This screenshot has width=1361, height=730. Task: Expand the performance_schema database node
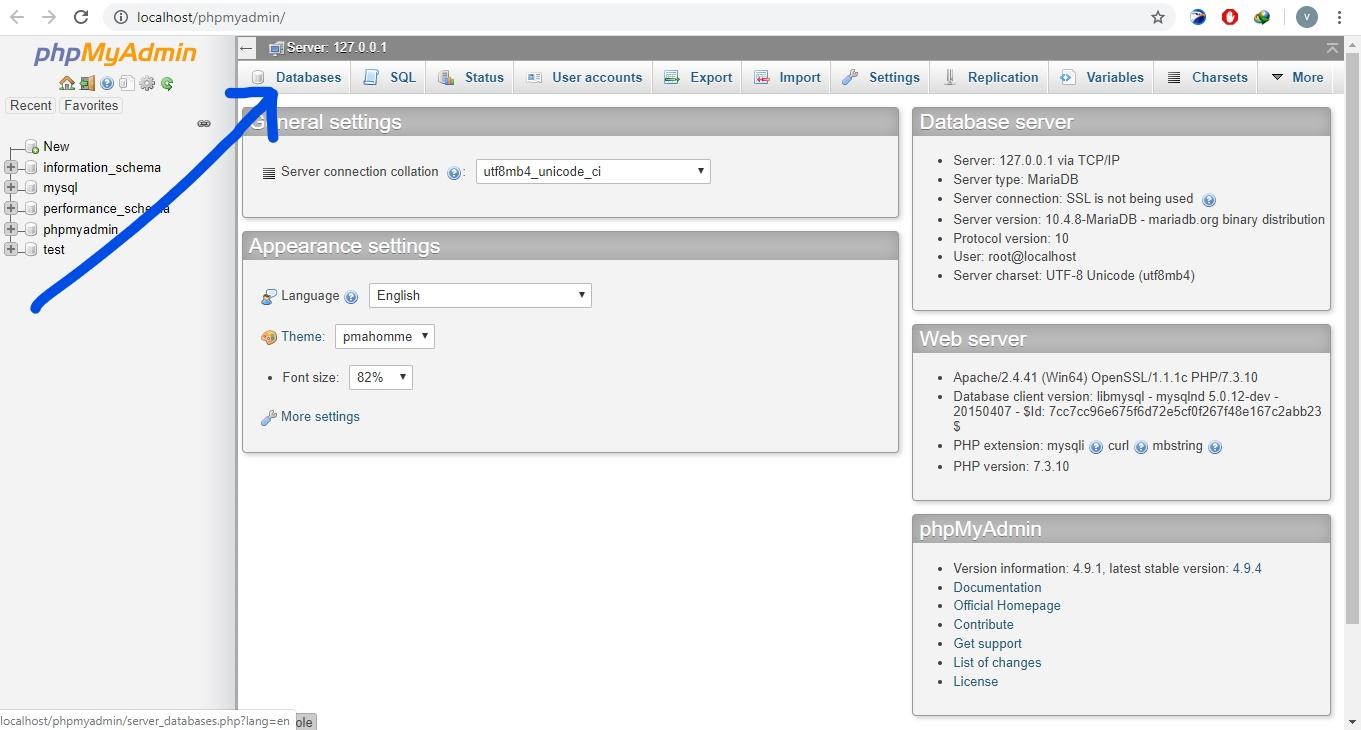click(x=11, y=208)
